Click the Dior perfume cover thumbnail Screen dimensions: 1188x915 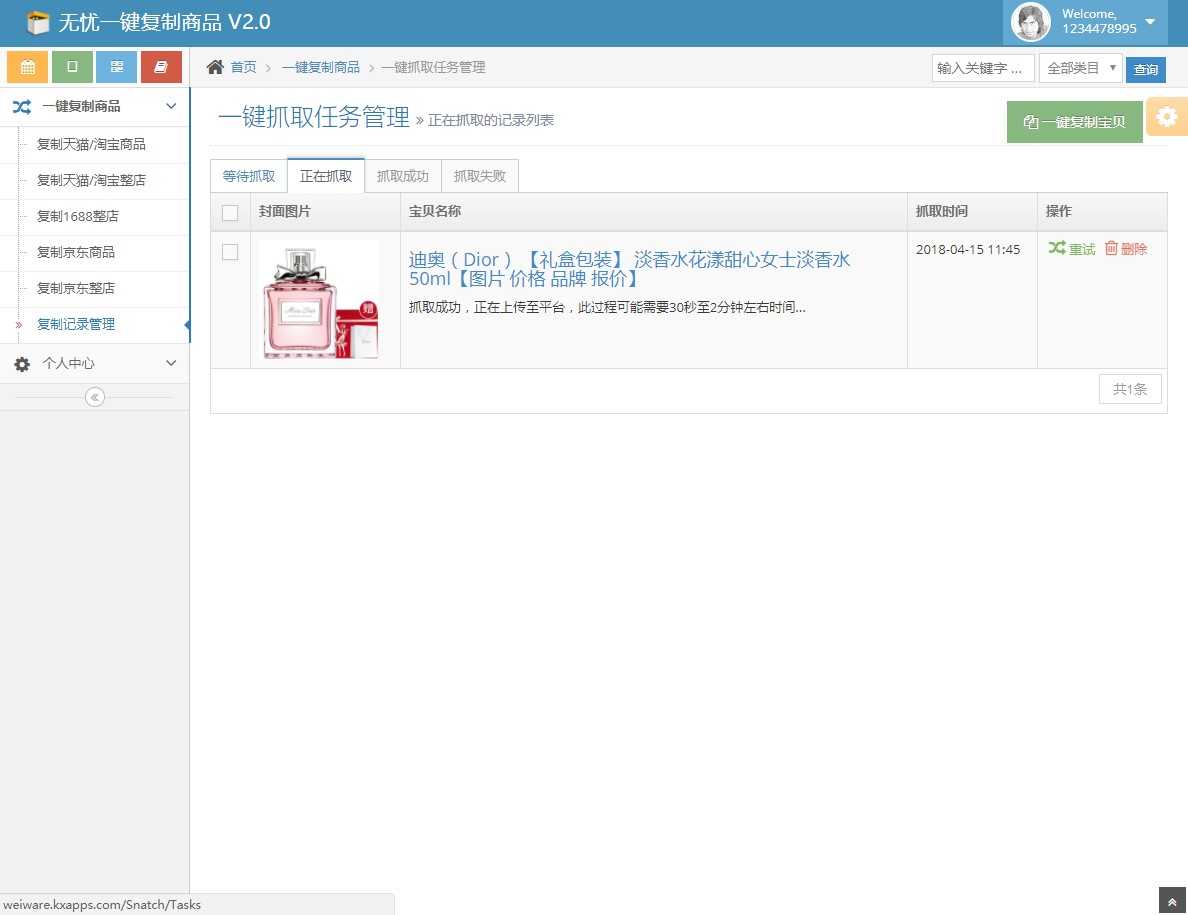(x=318, y=299)
